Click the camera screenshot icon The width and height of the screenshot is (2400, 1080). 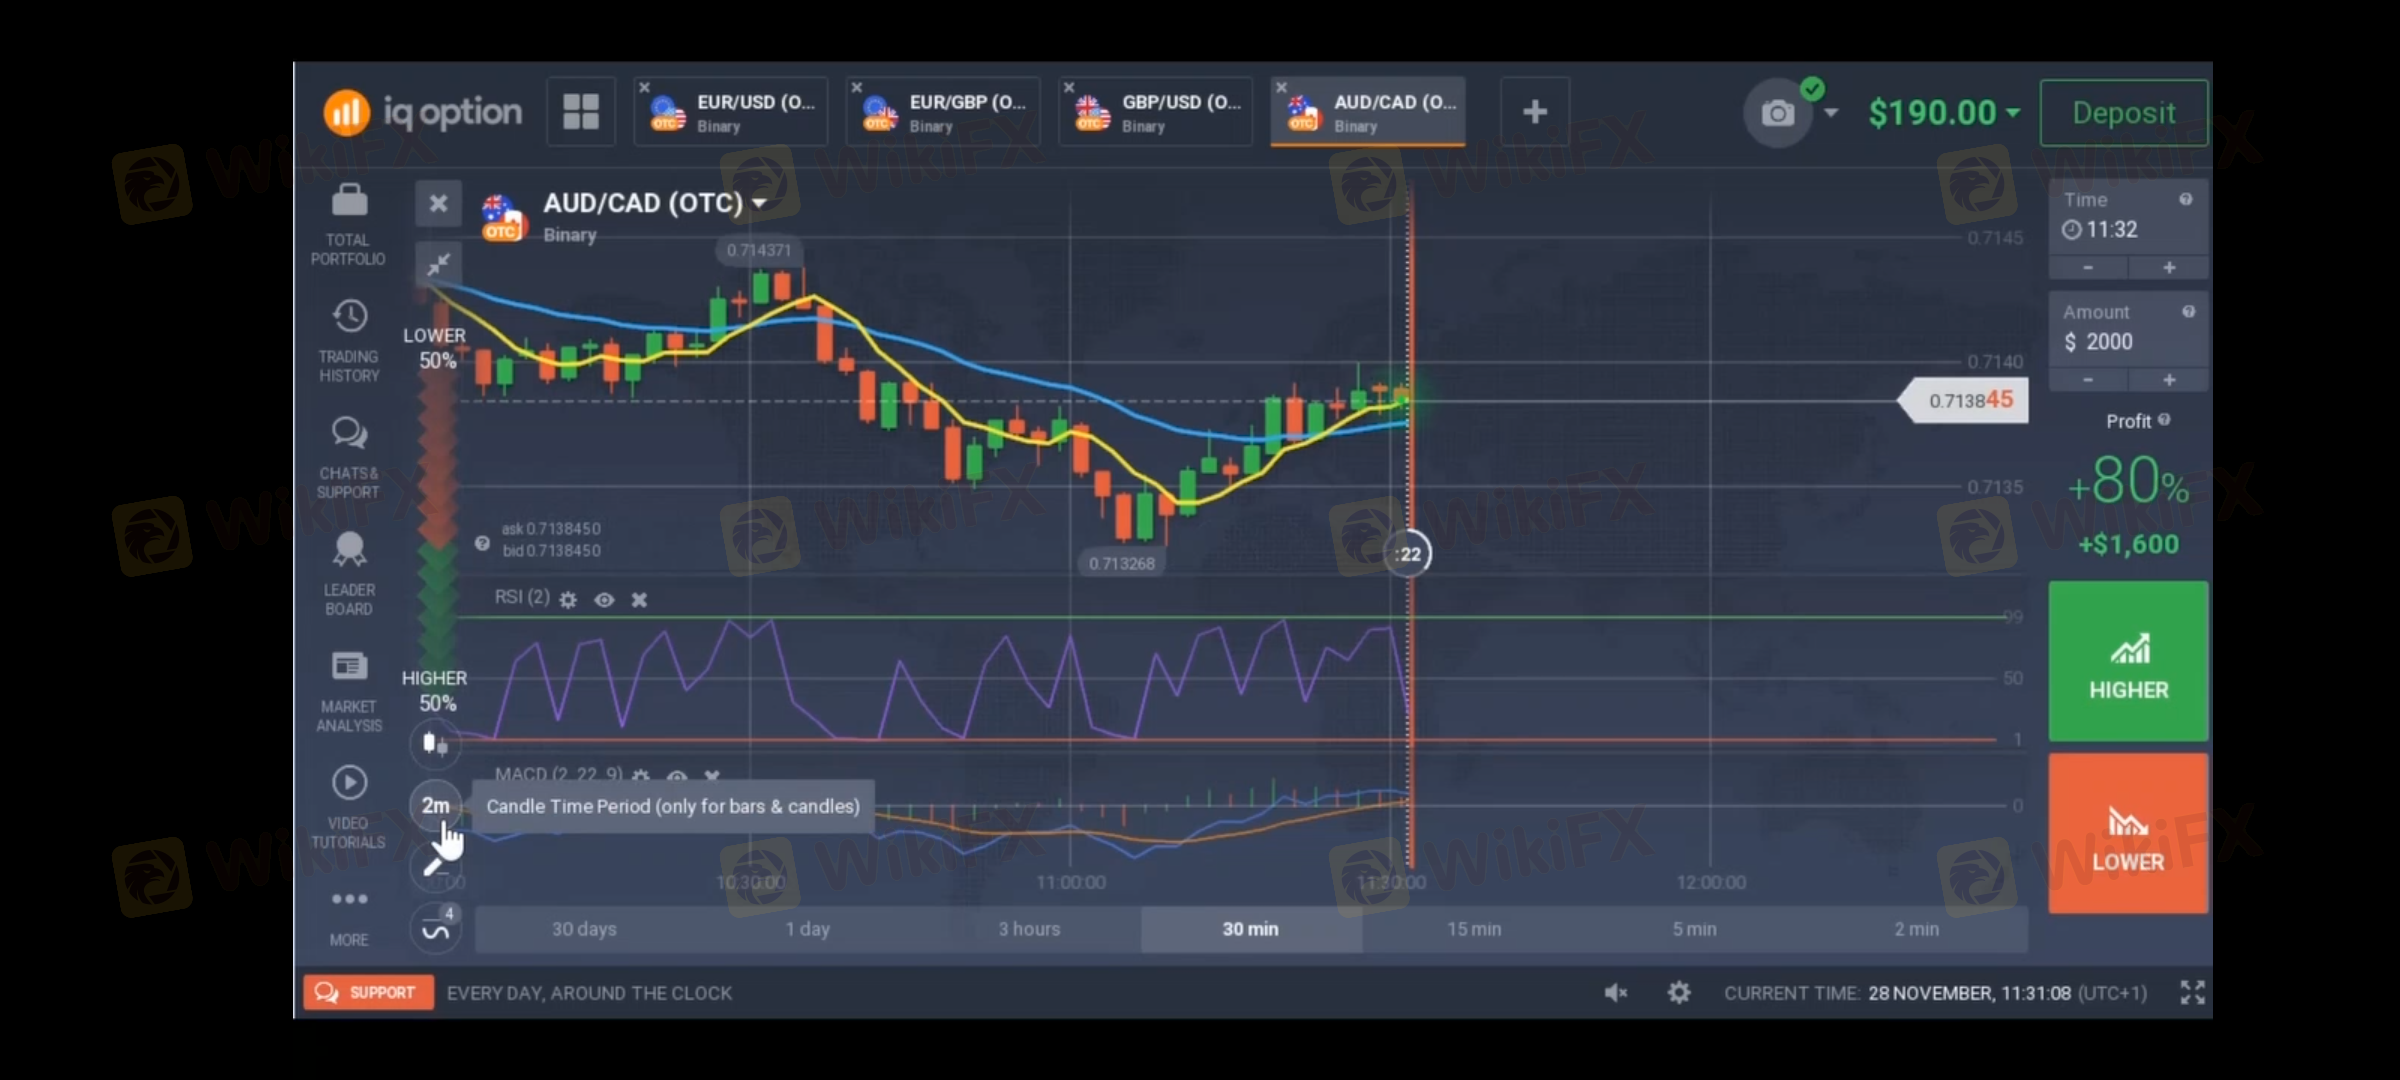pos(1777,113)
